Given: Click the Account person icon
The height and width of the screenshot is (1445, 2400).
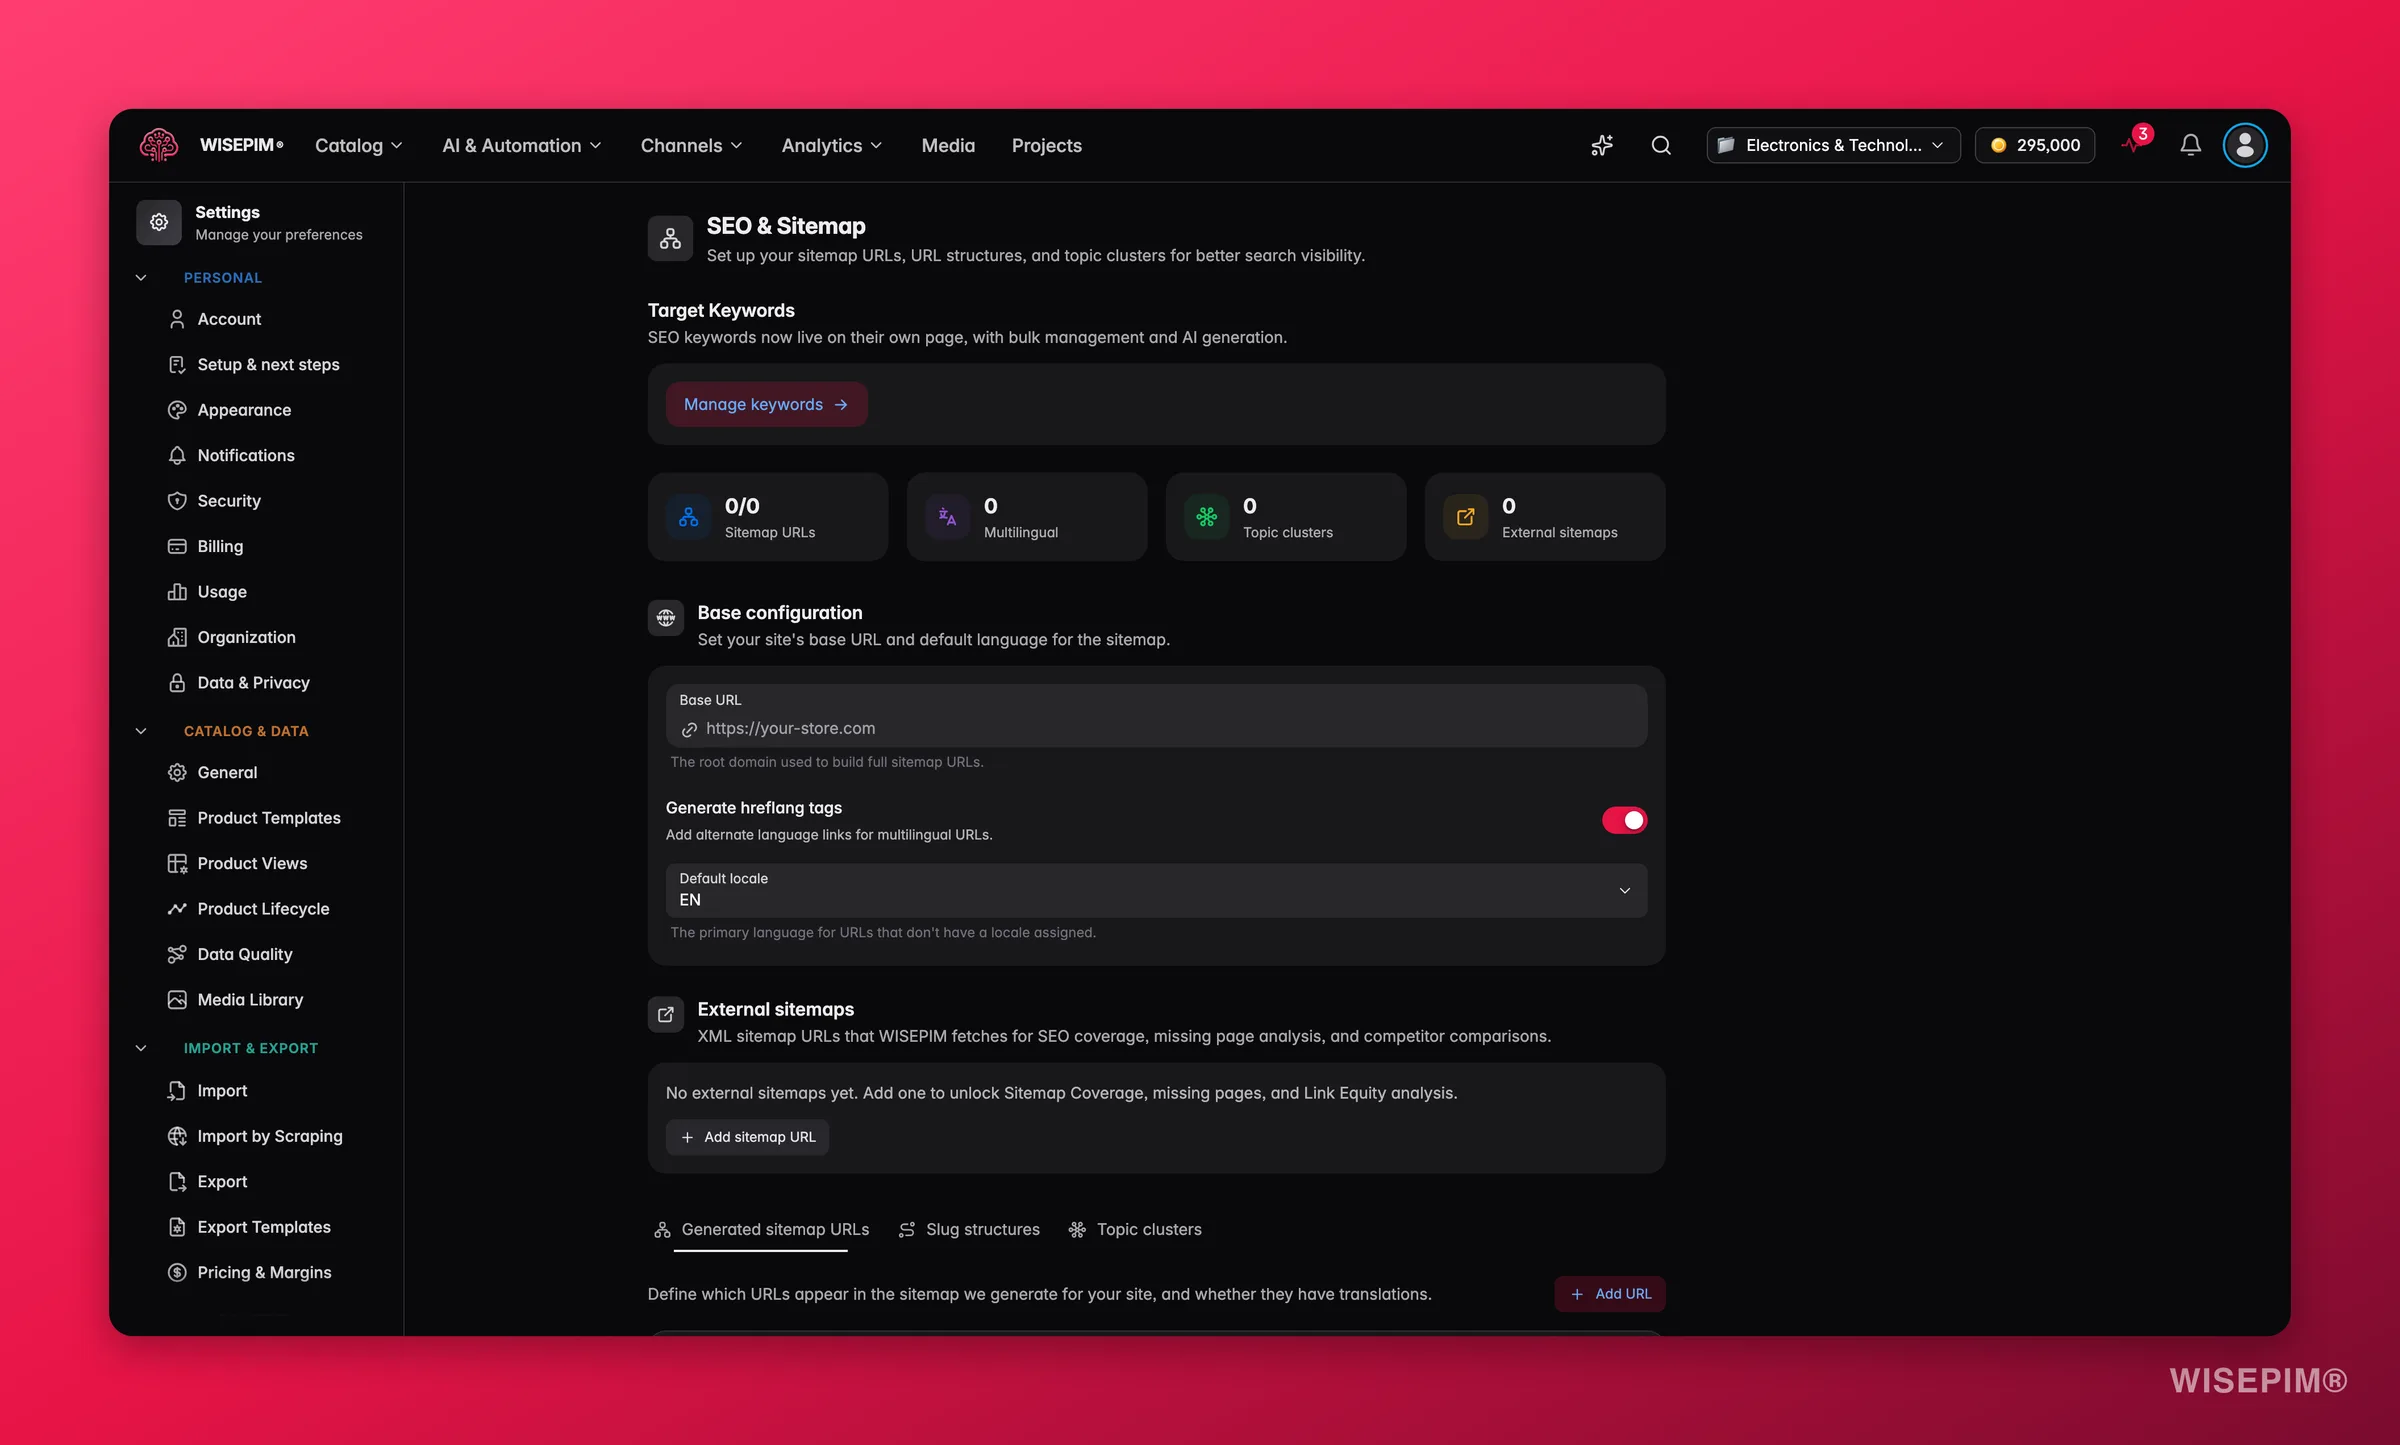Looking at the screenshot, I should coord(177,319).
